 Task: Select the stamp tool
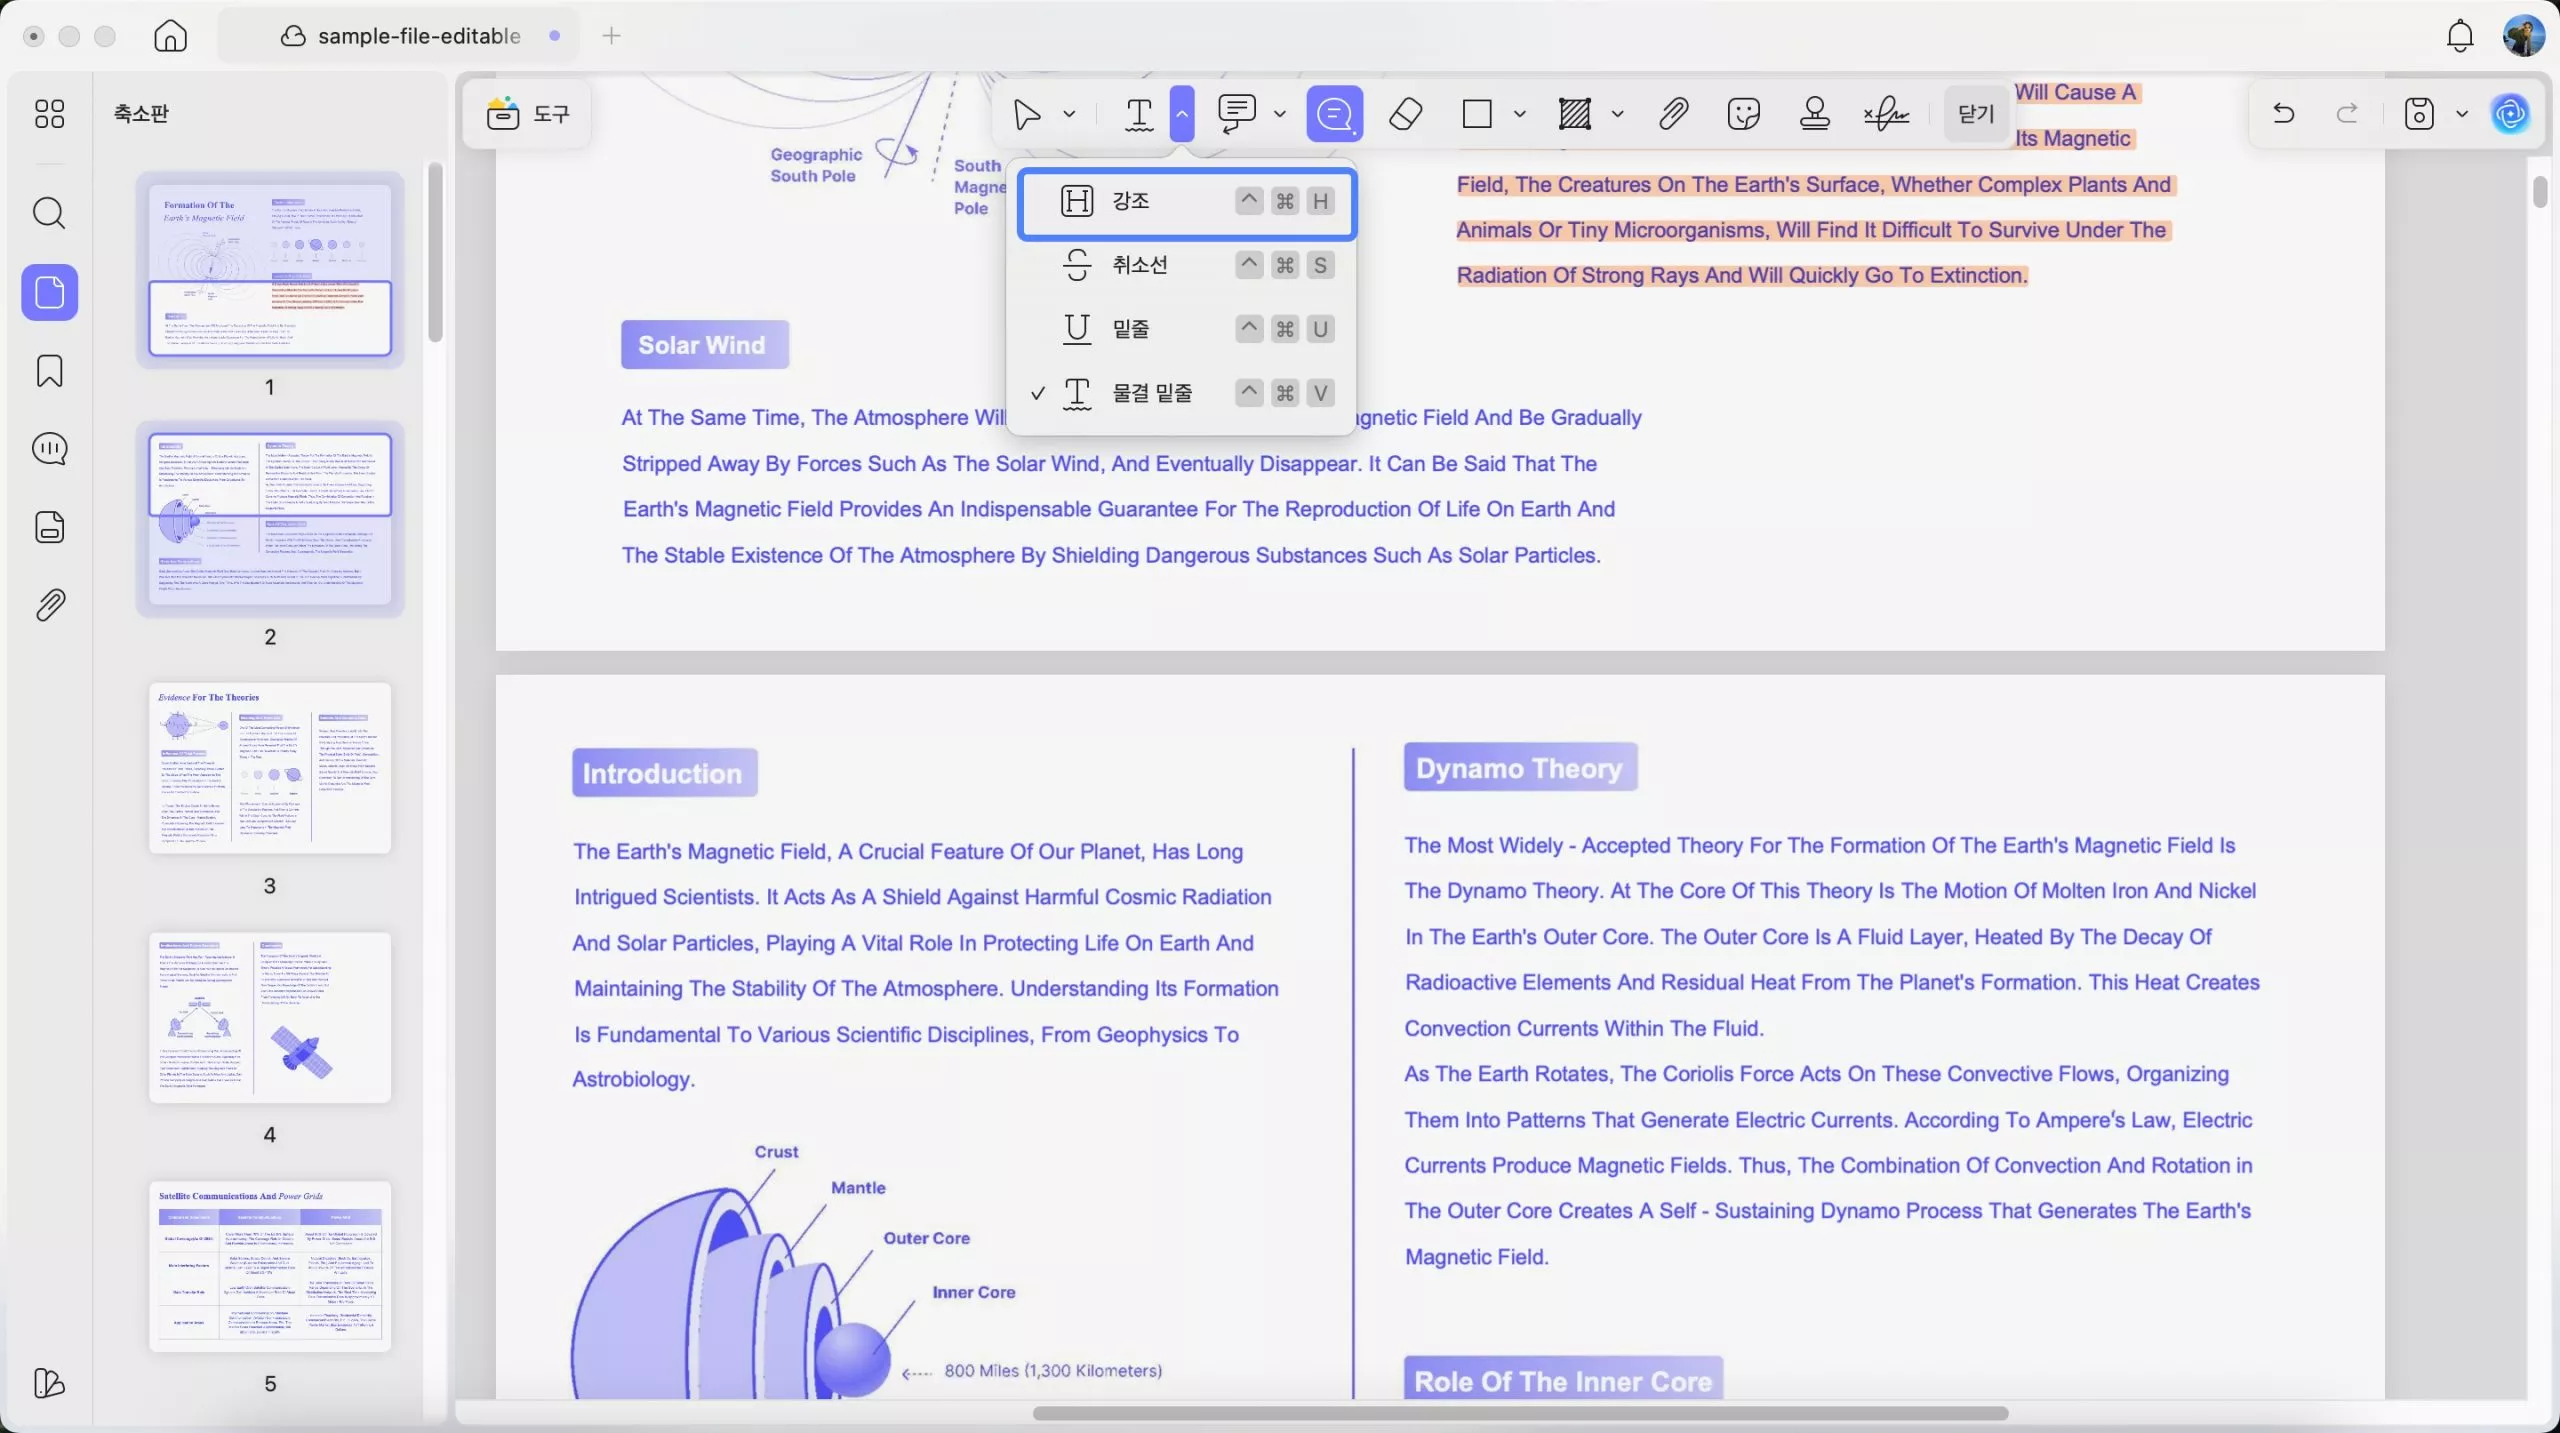coord(1814,114)
